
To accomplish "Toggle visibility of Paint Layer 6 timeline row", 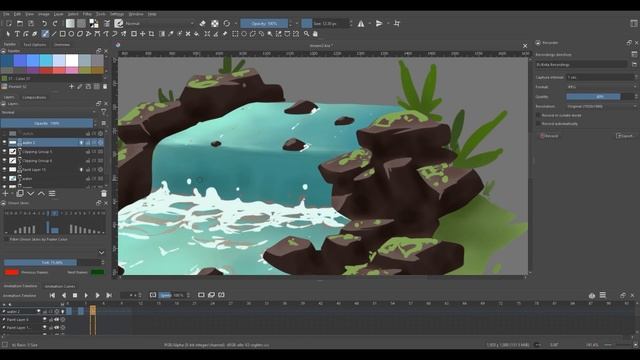I will pyautogui.click(x=45, y=320).
